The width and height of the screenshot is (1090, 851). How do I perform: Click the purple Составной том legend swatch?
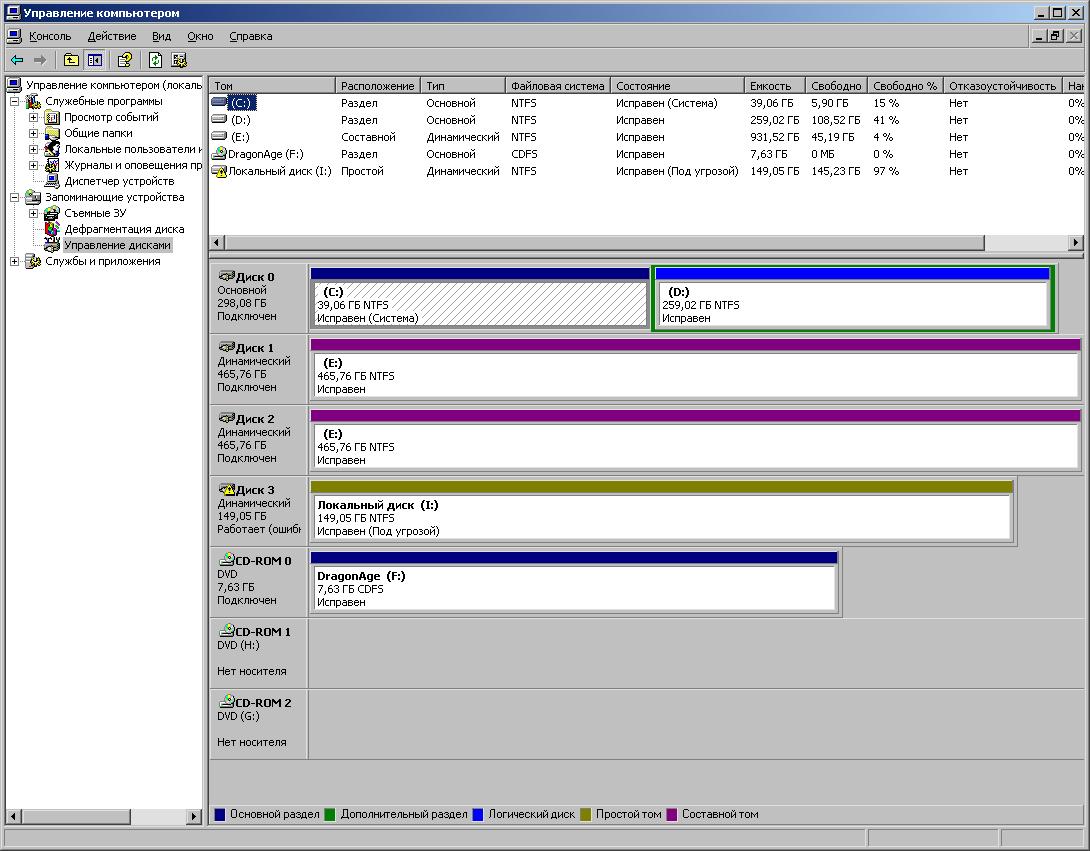672,814
